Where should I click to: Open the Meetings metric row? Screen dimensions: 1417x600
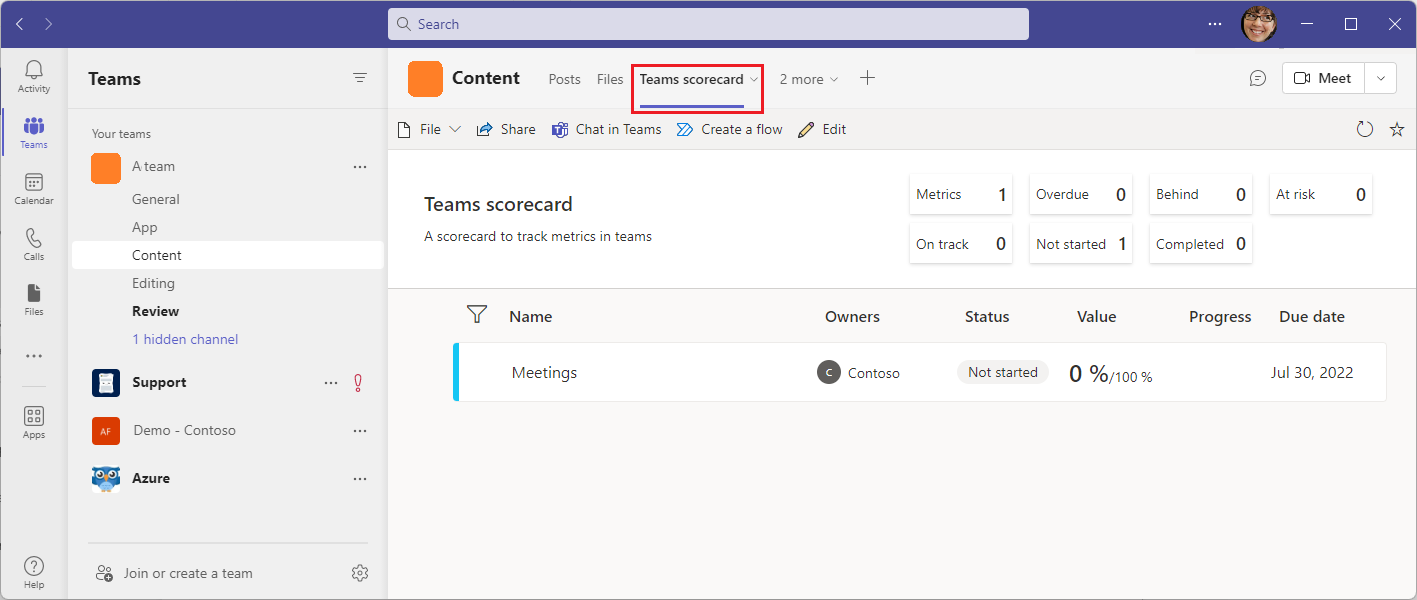click(x=920, y=372)
